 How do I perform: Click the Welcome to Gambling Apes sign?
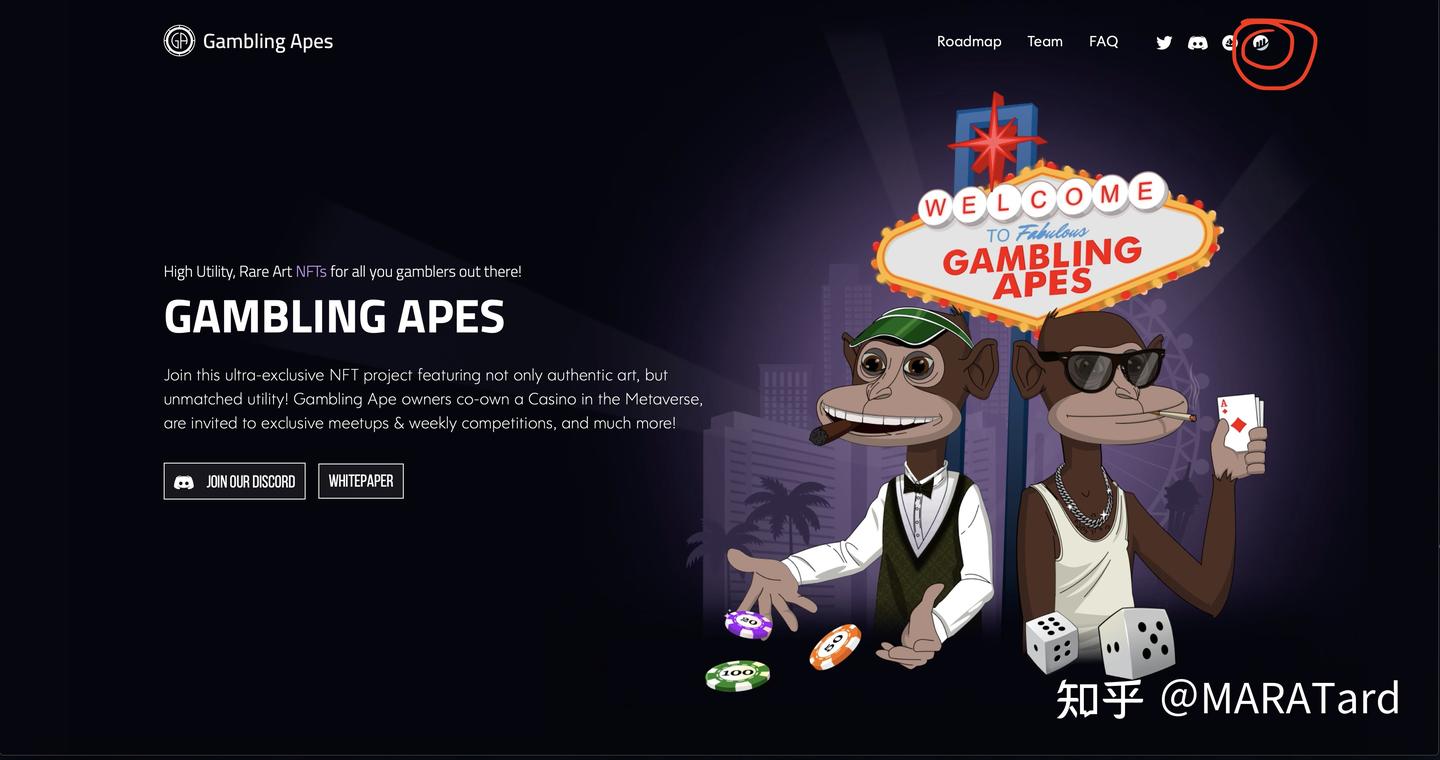tap(1045, 240)
